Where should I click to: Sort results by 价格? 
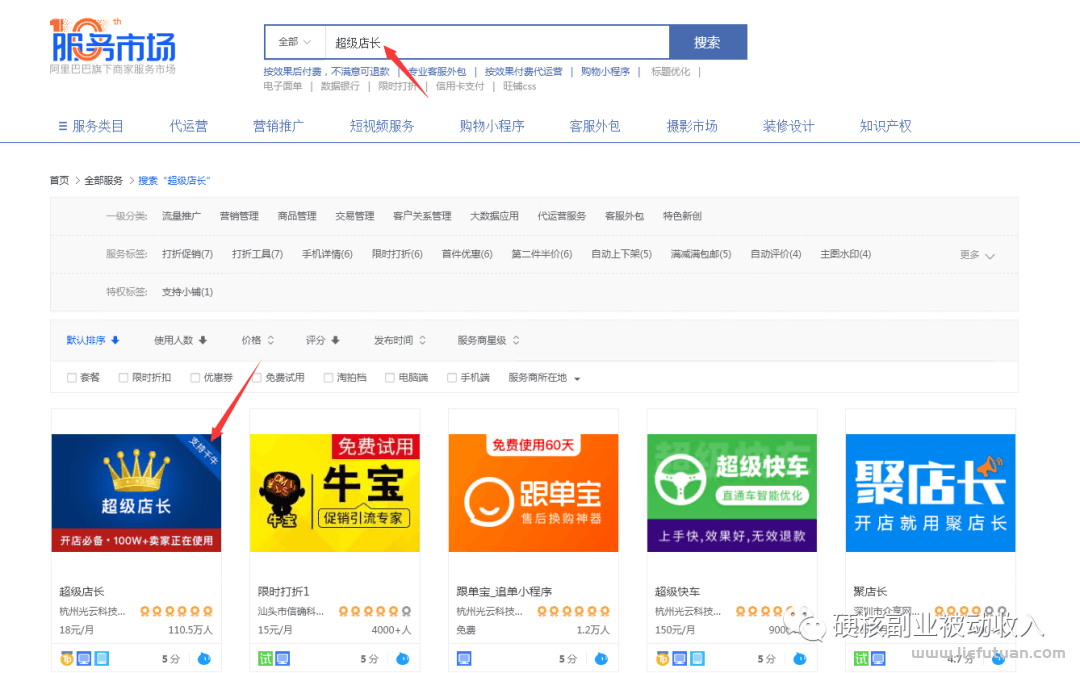258,340
